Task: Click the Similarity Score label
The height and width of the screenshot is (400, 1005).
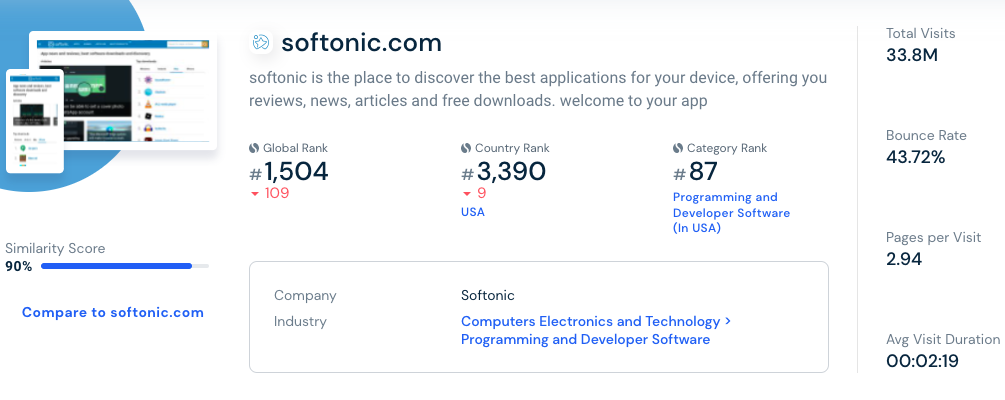Action: coord(55,249)
